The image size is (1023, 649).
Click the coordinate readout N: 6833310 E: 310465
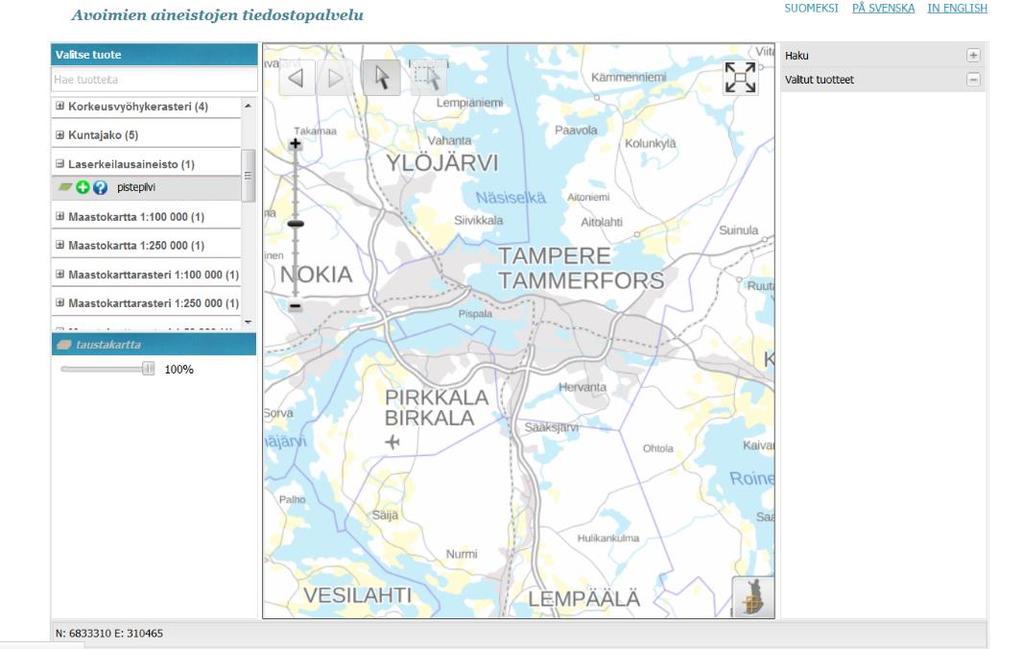(109, 633)
